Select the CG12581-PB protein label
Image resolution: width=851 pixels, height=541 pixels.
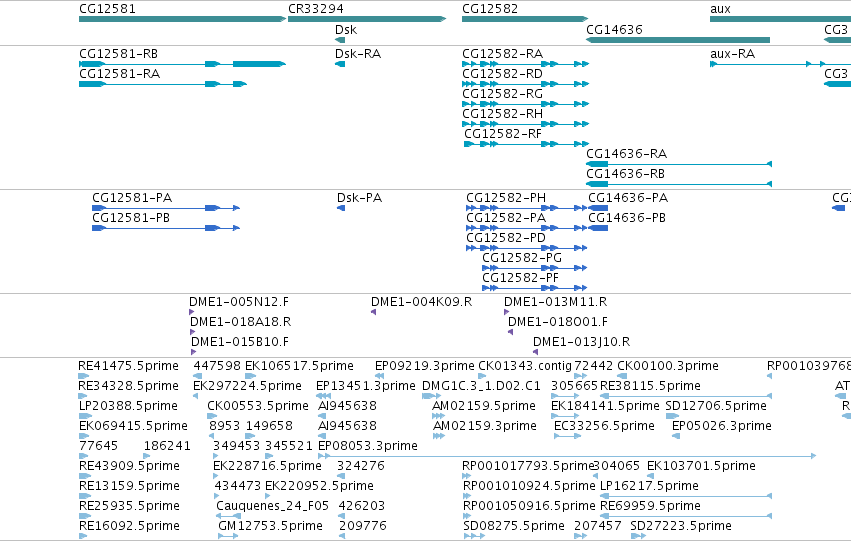(131, 218)
